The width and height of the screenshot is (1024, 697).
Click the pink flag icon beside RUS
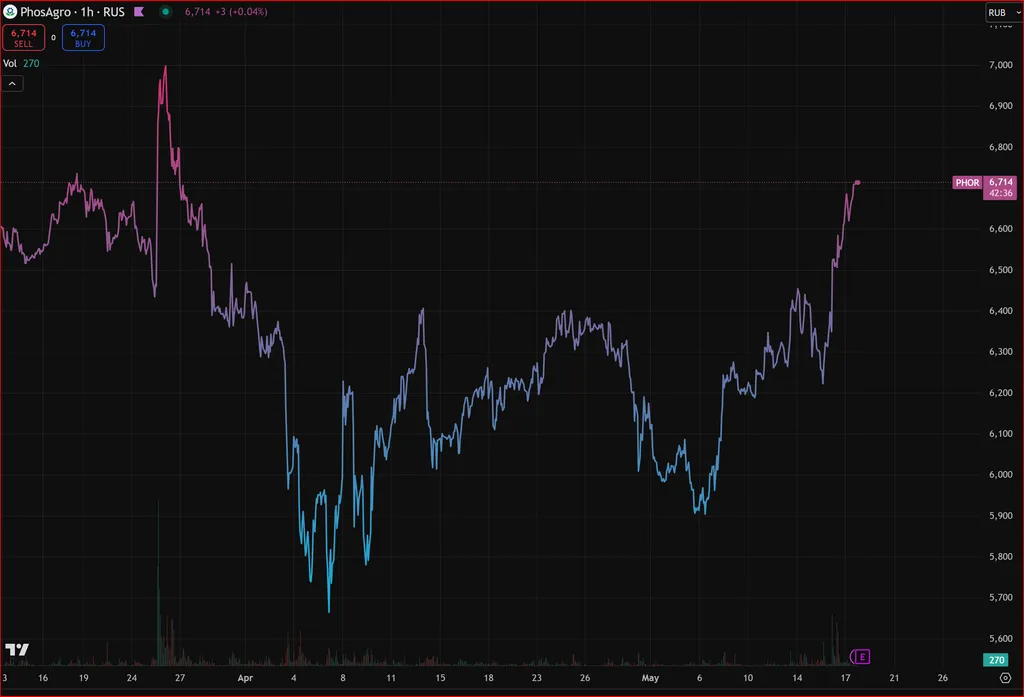tap(139, 12)
